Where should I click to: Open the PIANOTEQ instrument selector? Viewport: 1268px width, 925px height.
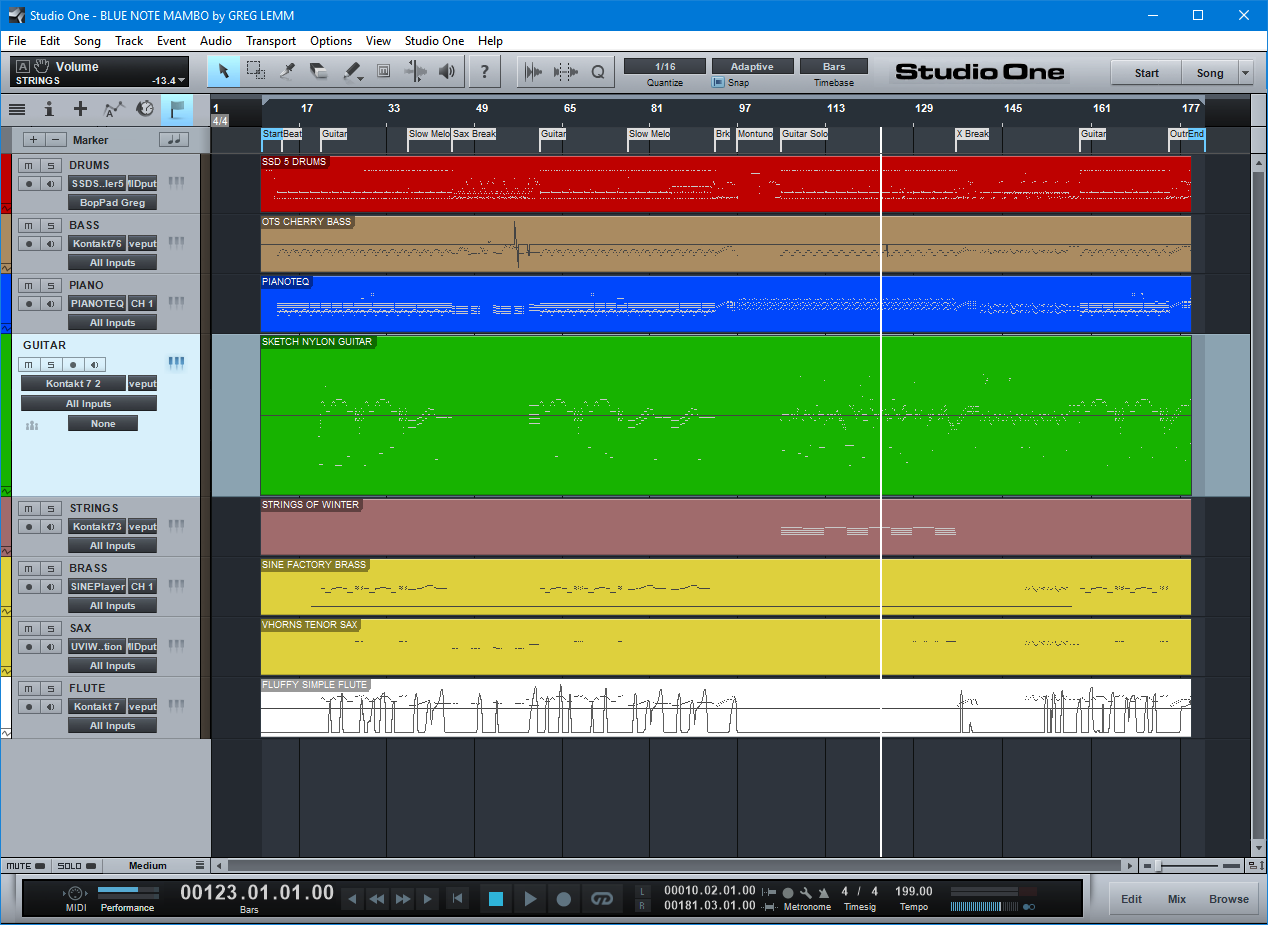[97, 303]
